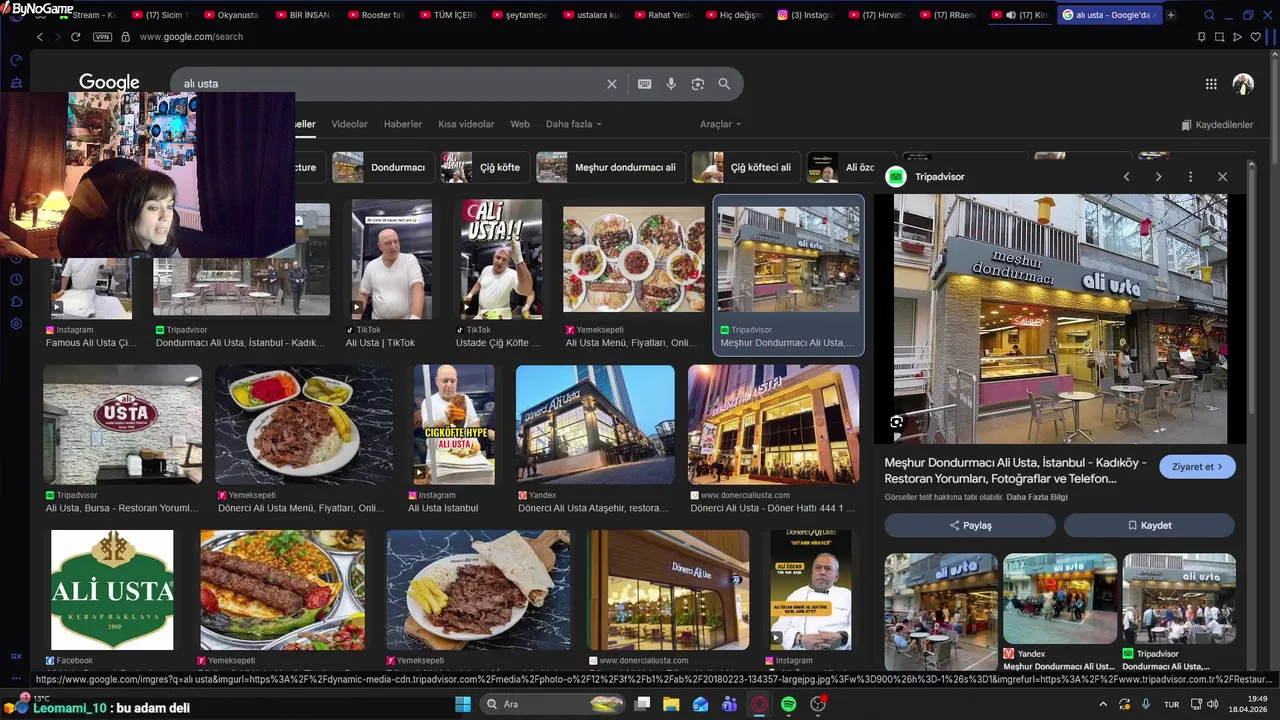Clear the Google search box text
1280x720 pixels.
coord(612,84)
